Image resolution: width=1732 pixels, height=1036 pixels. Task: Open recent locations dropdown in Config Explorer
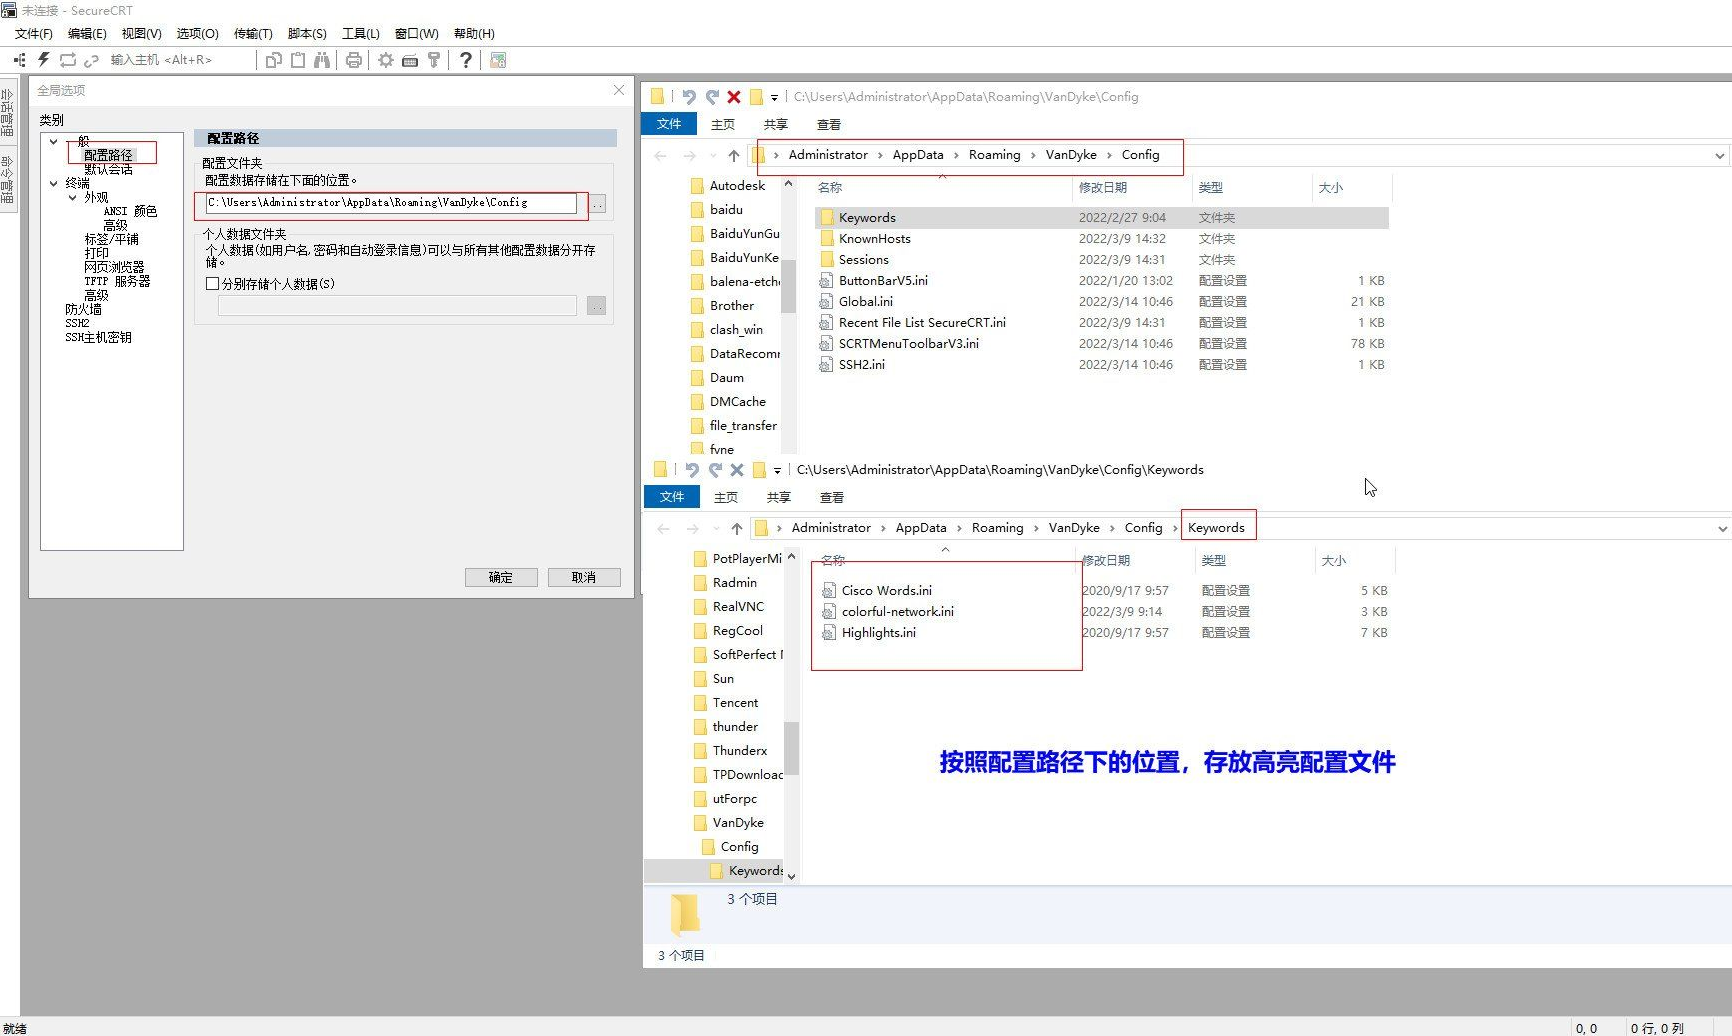713,155
